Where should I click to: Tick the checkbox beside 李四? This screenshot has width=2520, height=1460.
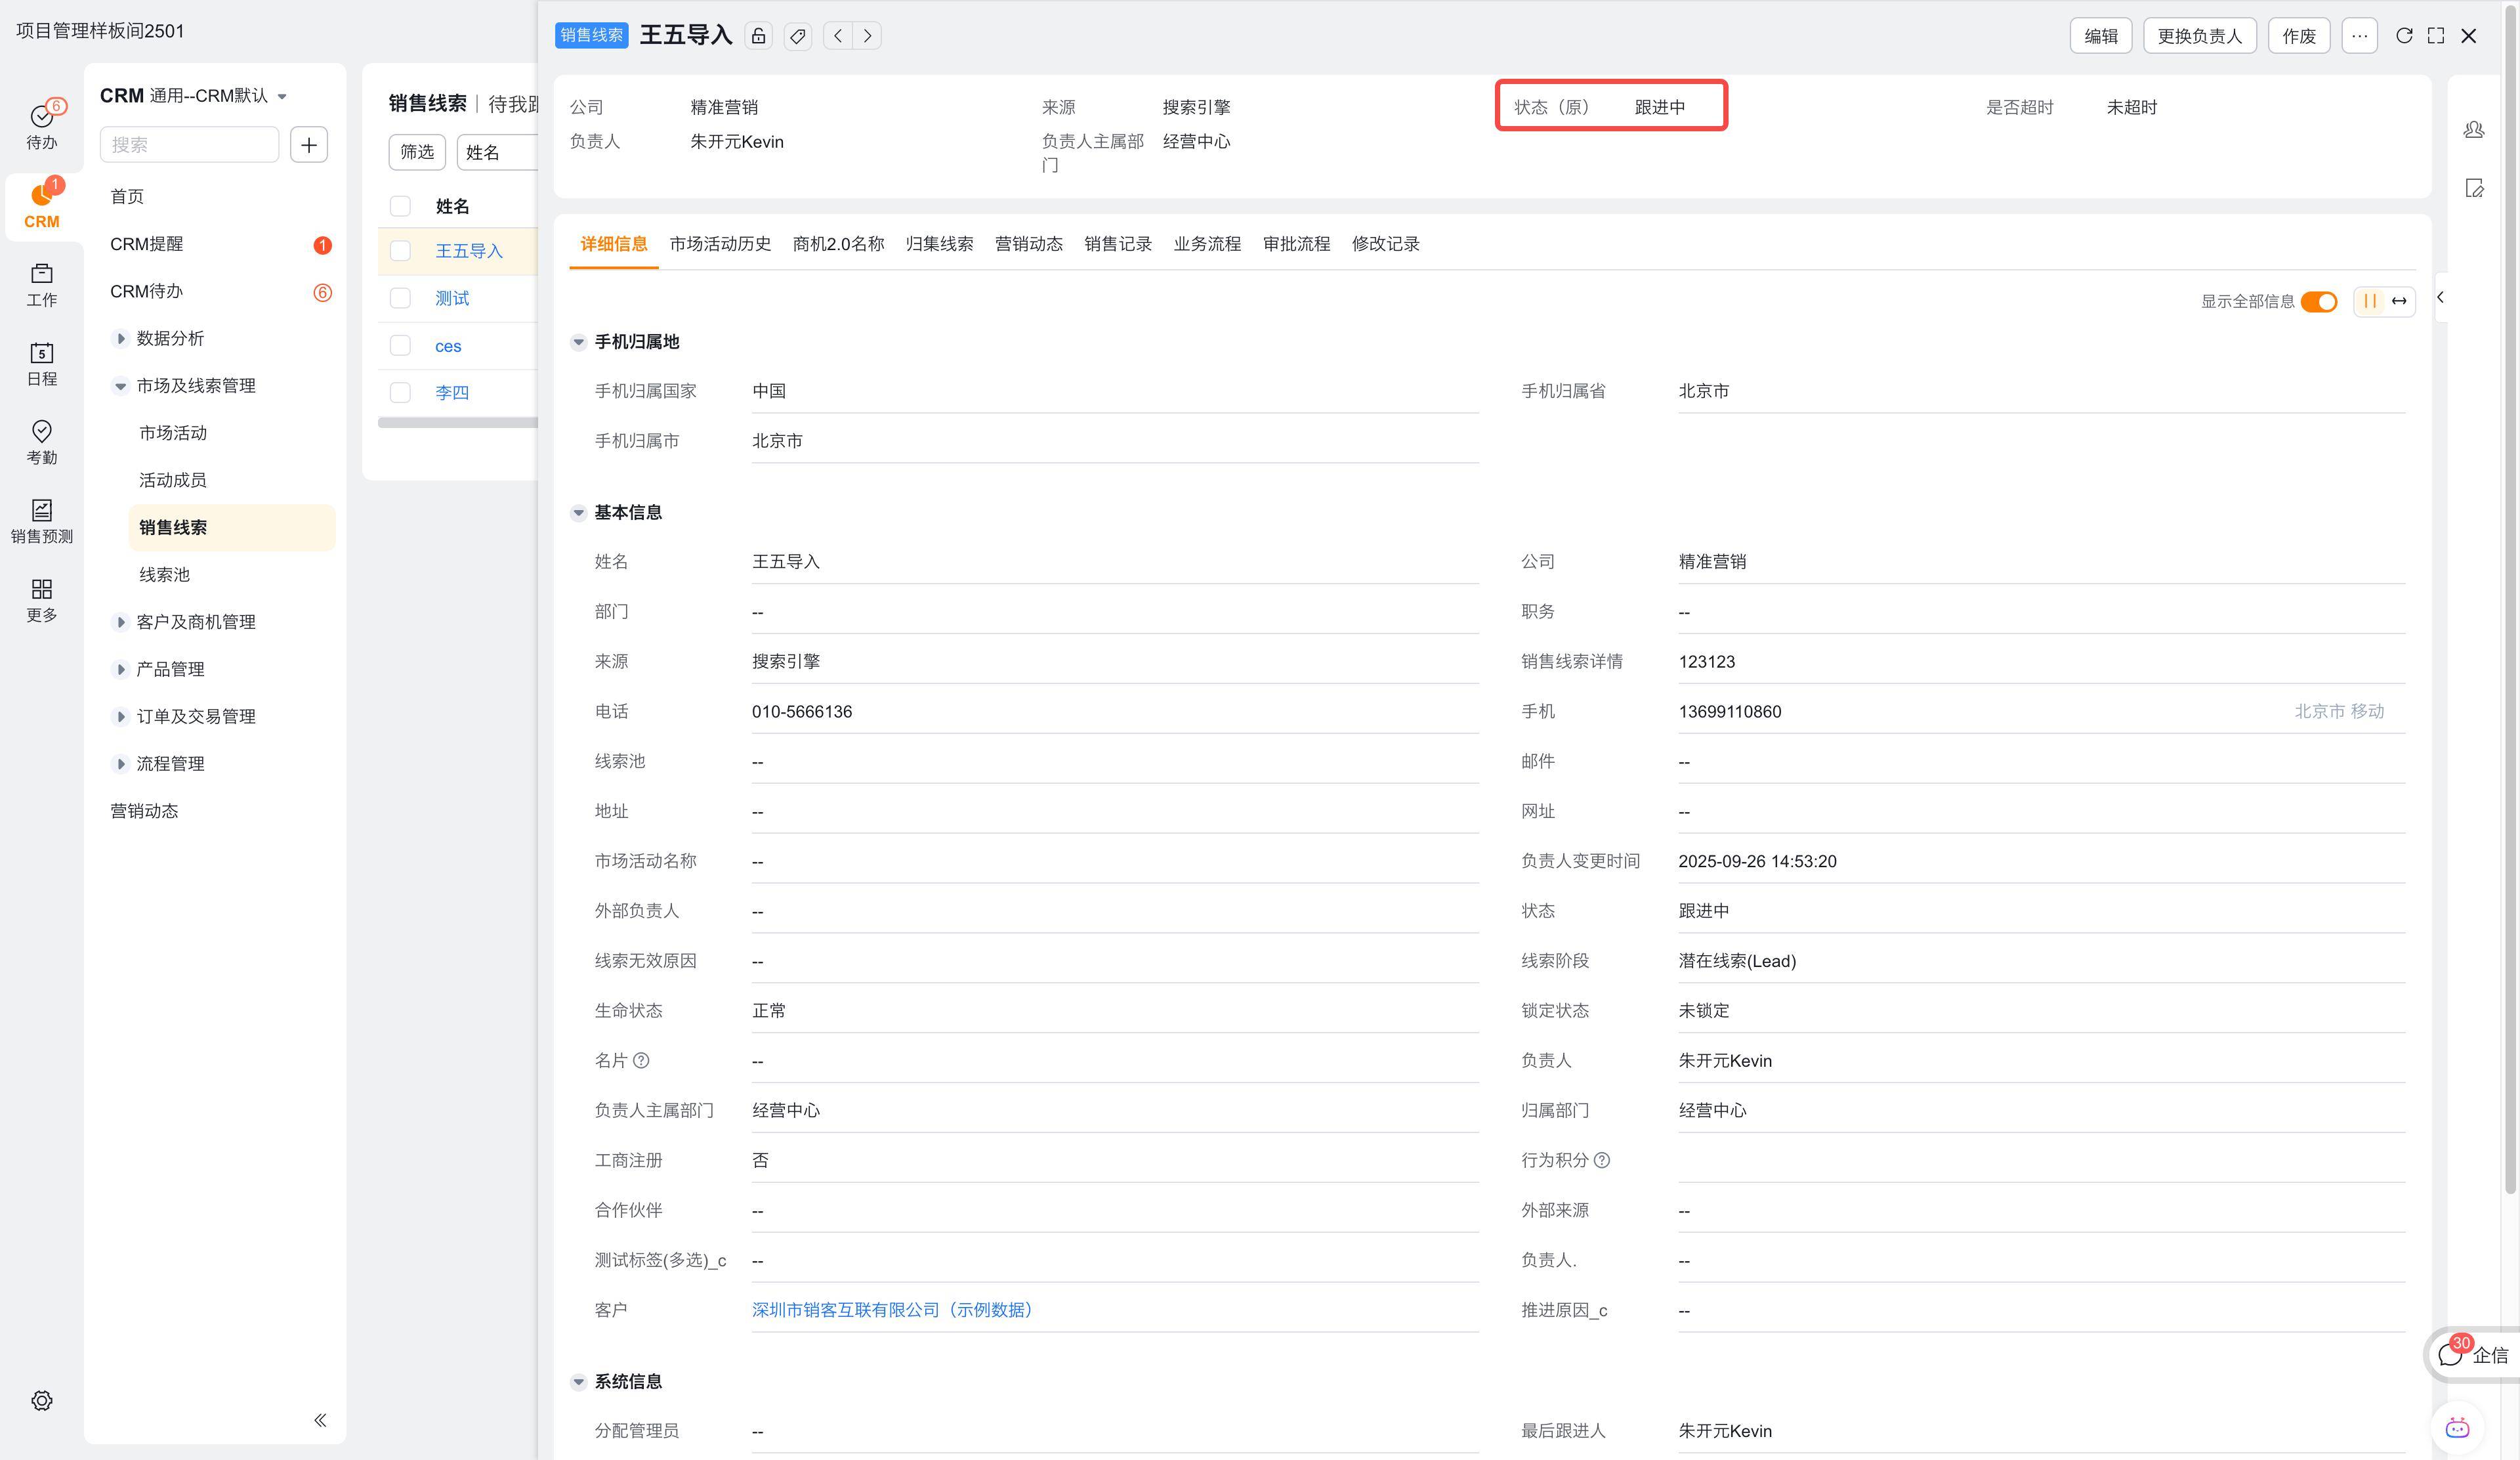coord(401,393)
